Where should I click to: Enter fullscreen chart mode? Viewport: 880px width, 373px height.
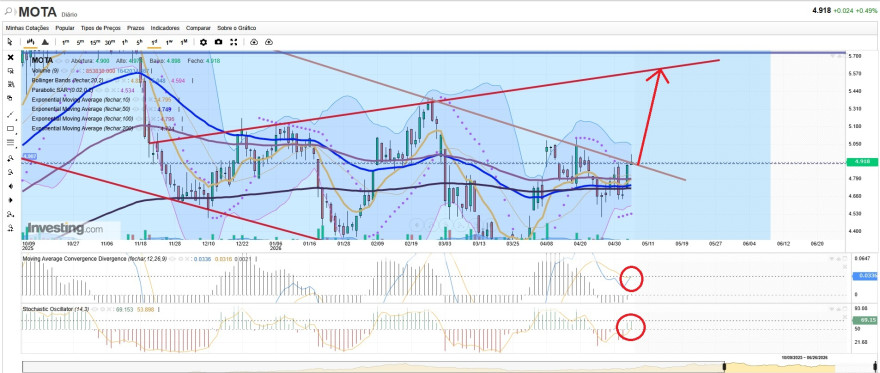click(x=234, y=42)
